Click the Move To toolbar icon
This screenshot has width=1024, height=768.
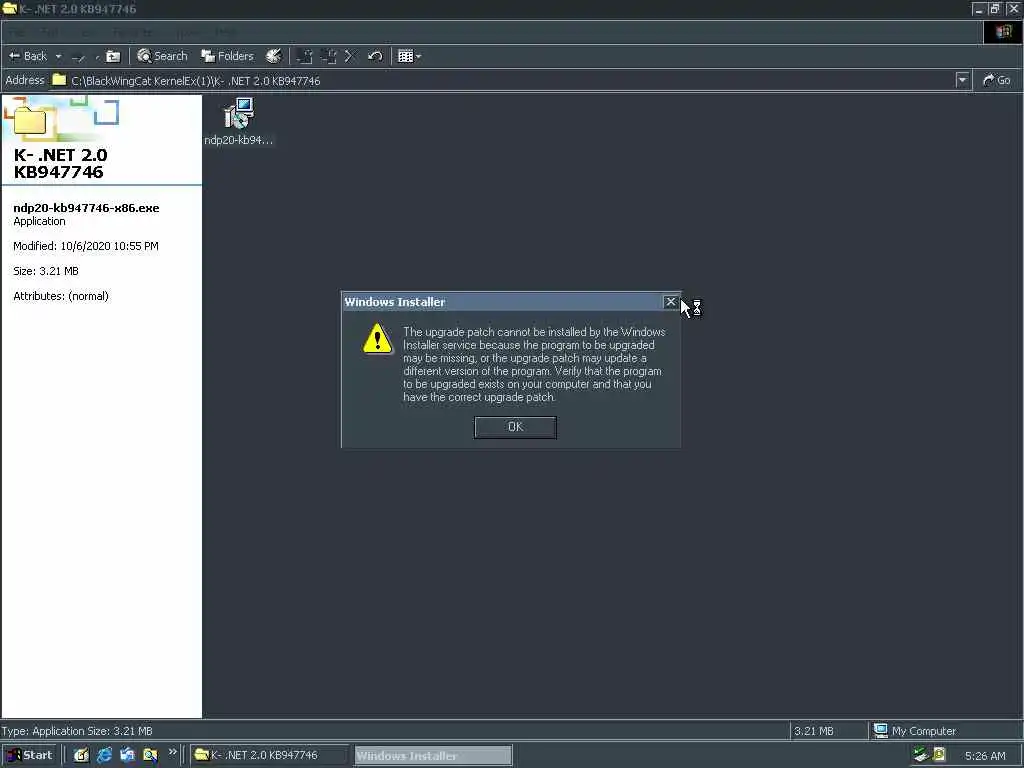(304, 56)
